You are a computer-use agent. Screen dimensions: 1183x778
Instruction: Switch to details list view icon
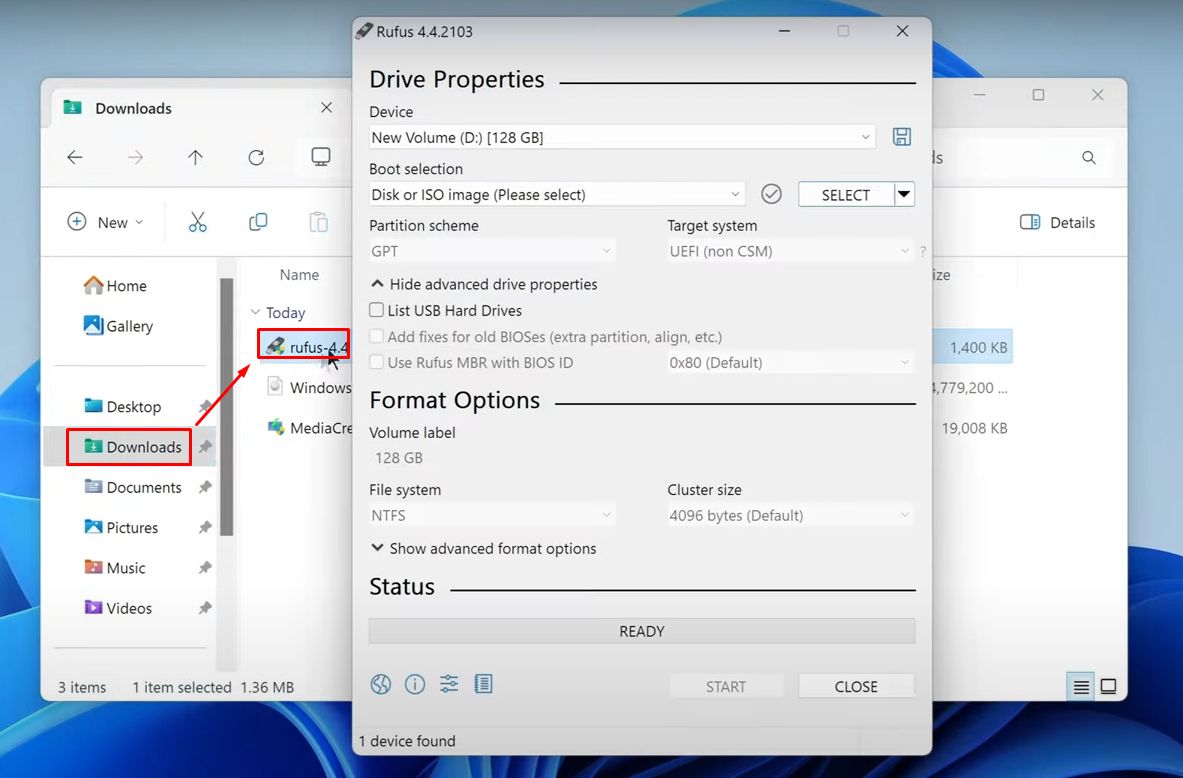click(1081, 687)
